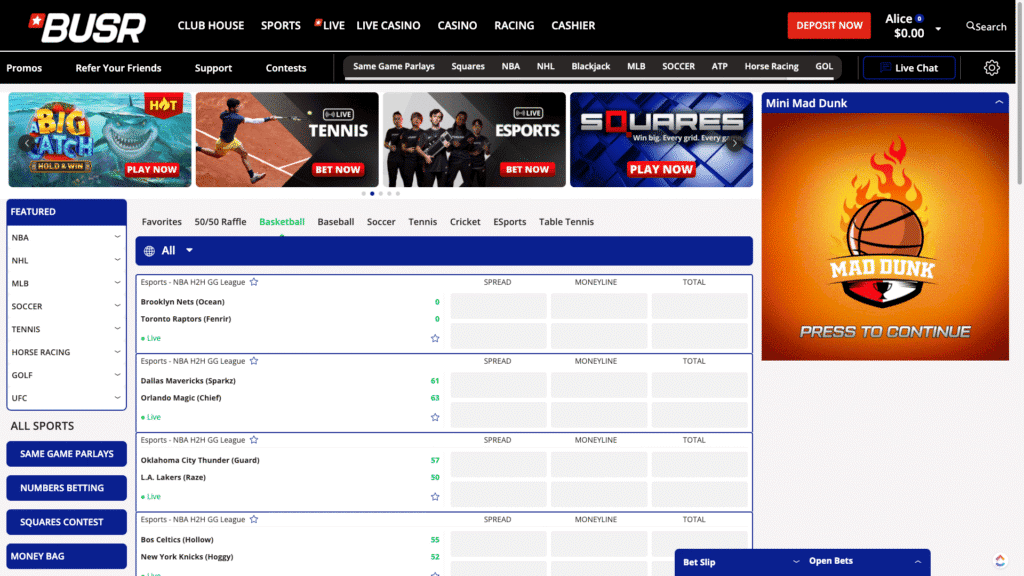Open the settings gear icon

991,67
